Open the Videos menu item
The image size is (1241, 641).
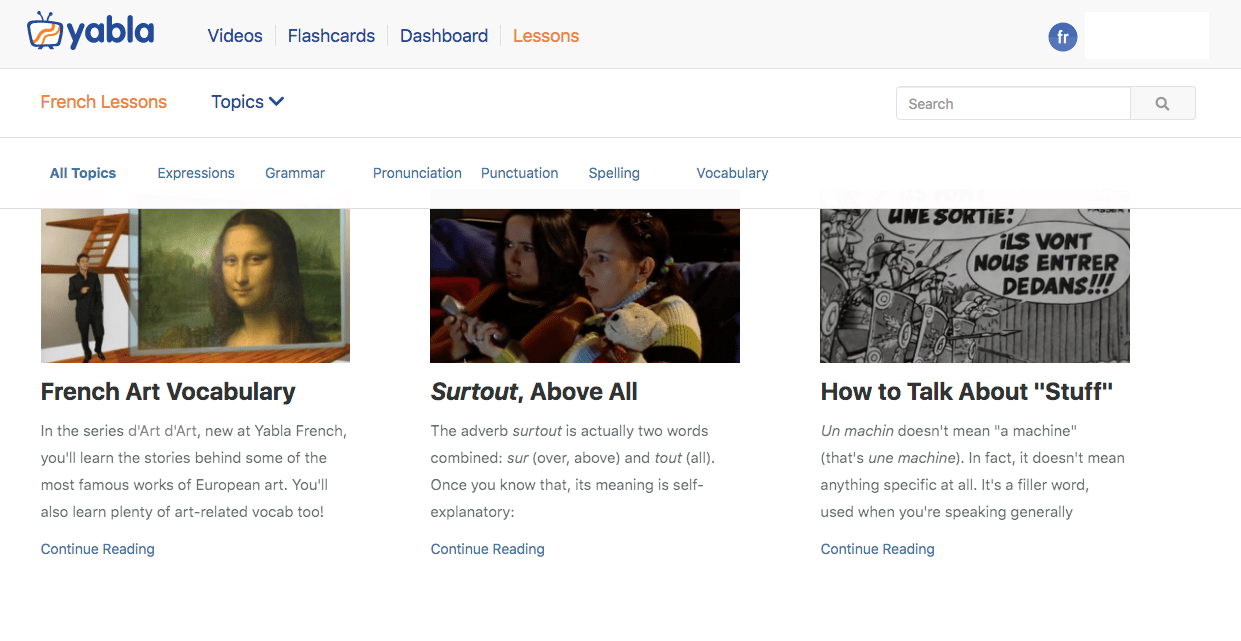235,36
